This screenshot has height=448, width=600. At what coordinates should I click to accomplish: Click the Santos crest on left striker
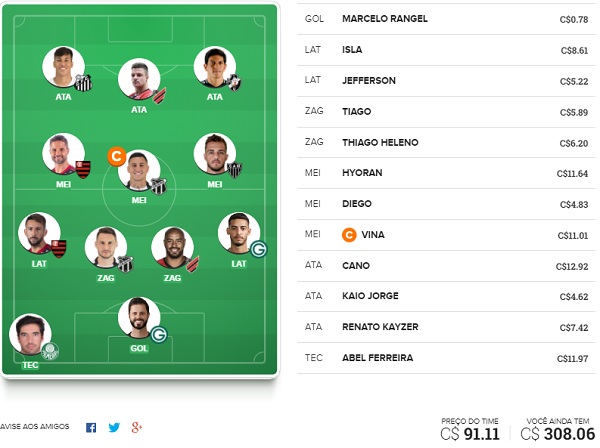point(83,83)
